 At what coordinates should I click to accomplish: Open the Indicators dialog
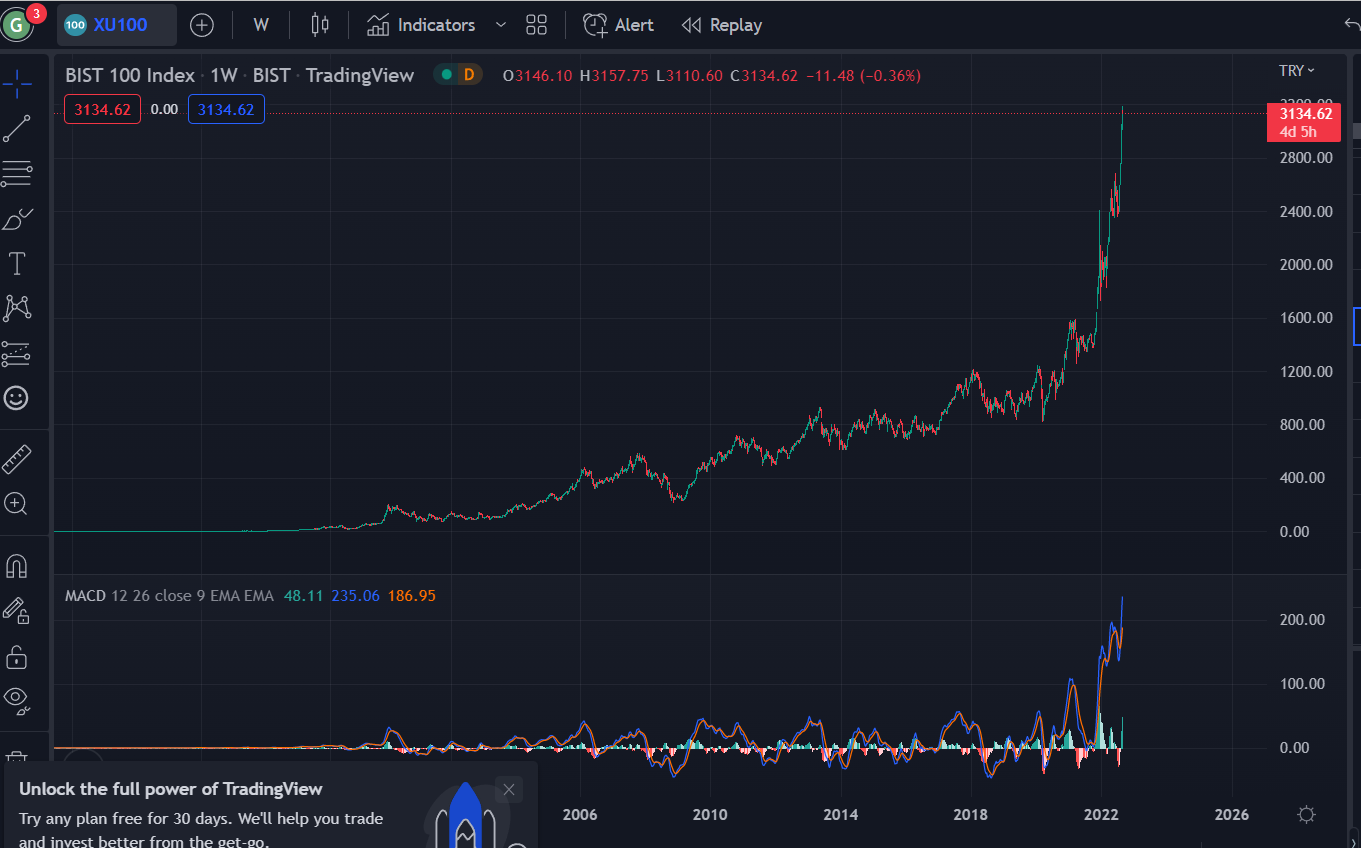[x=421, y=25]
